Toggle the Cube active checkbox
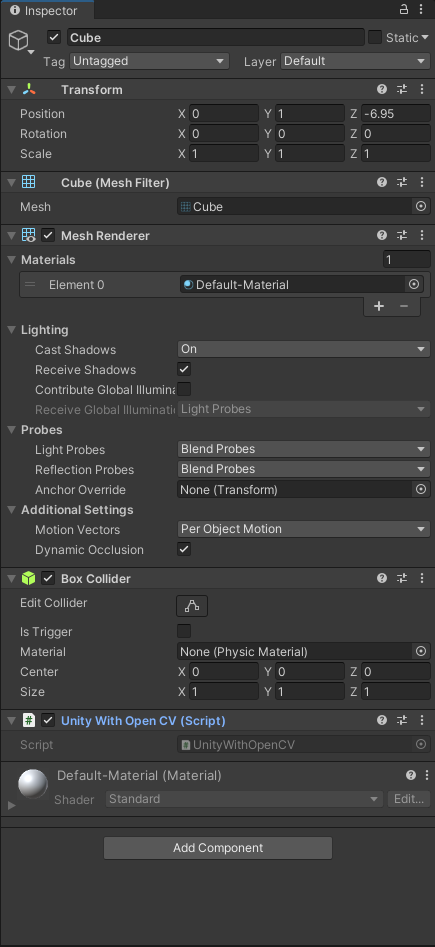This screenshot has width=435, height=947. click(x=54, y=37)
